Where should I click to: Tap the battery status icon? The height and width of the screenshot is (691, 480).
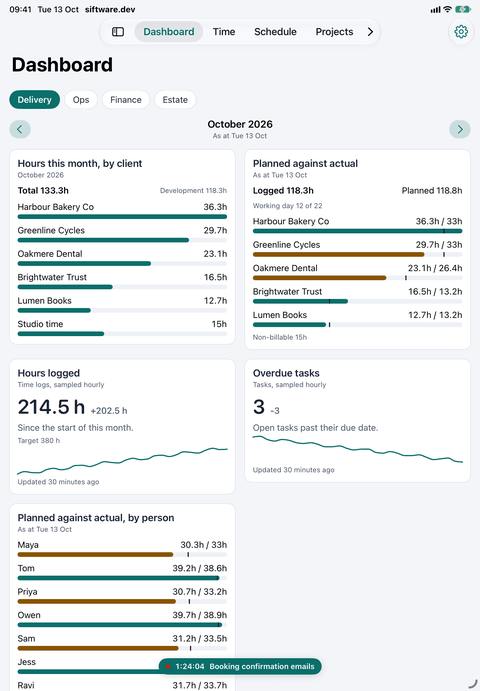coord(463,9)
